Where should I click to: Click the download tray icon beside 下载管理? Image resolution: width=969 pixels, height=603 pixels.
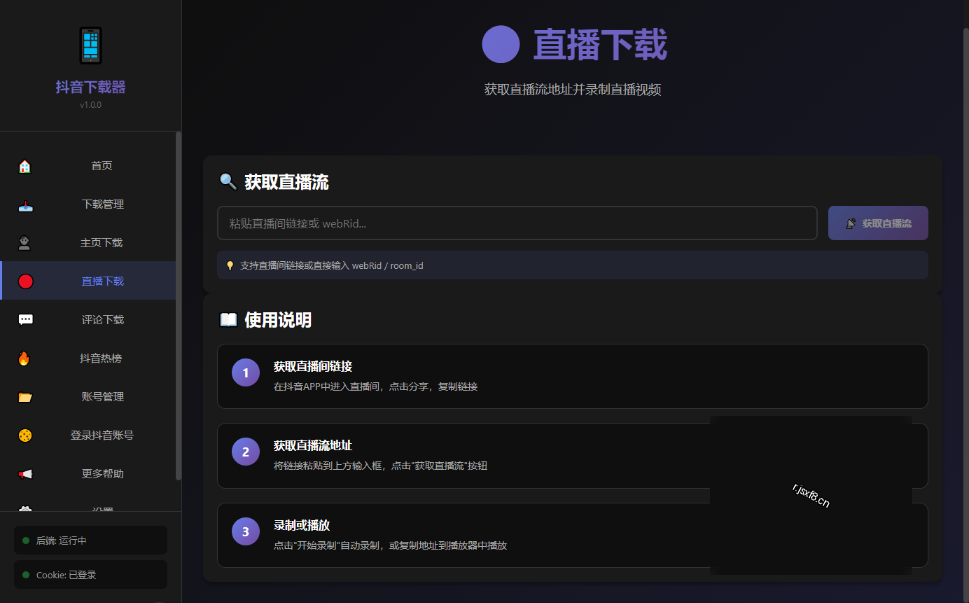(x=25, y=205)
